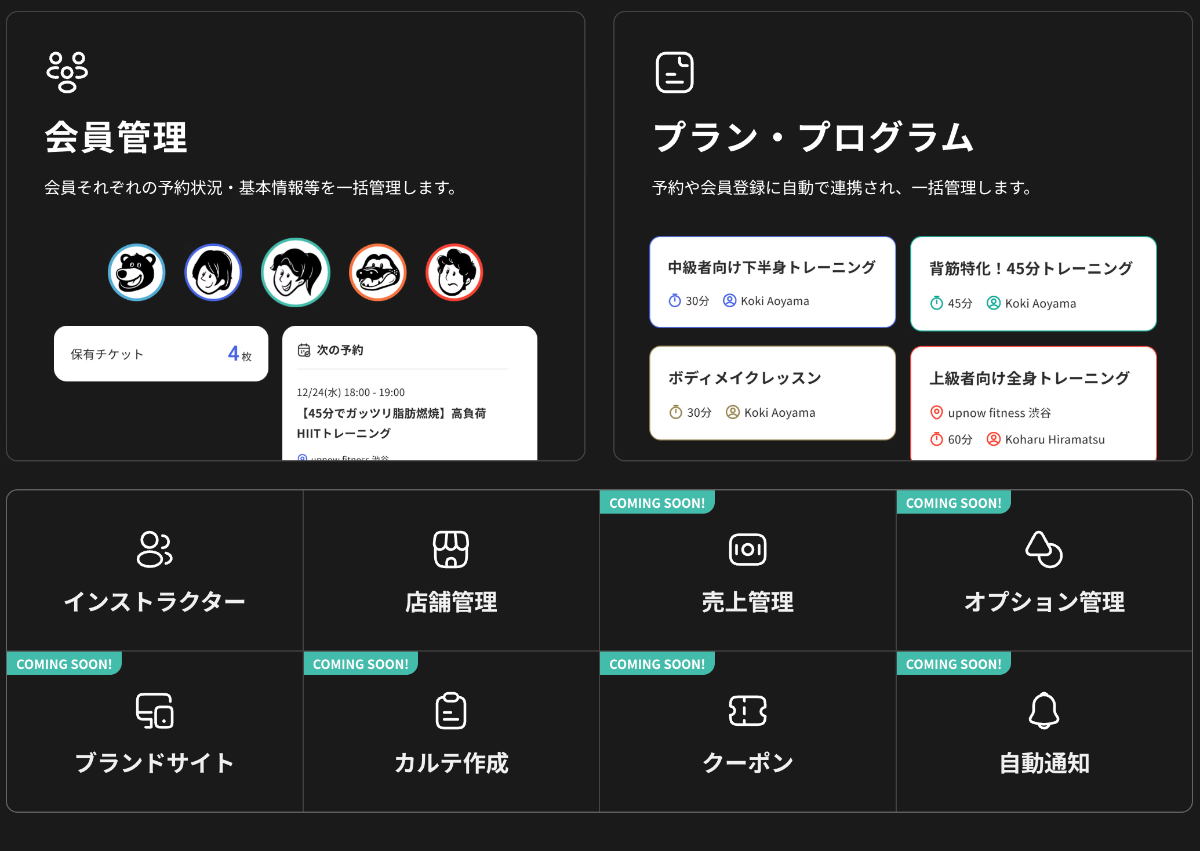The width and height of the screenshot is (1200, 851).
Task: Click the 会員管理 heading
Action: 116,137
